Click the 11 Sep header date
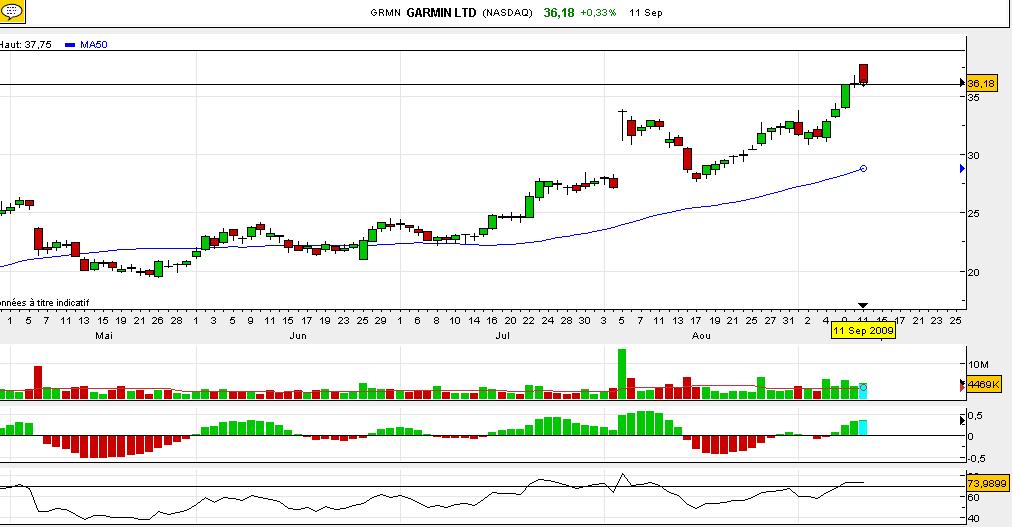This screenshot has width=1013, height=527. [645, 12]
